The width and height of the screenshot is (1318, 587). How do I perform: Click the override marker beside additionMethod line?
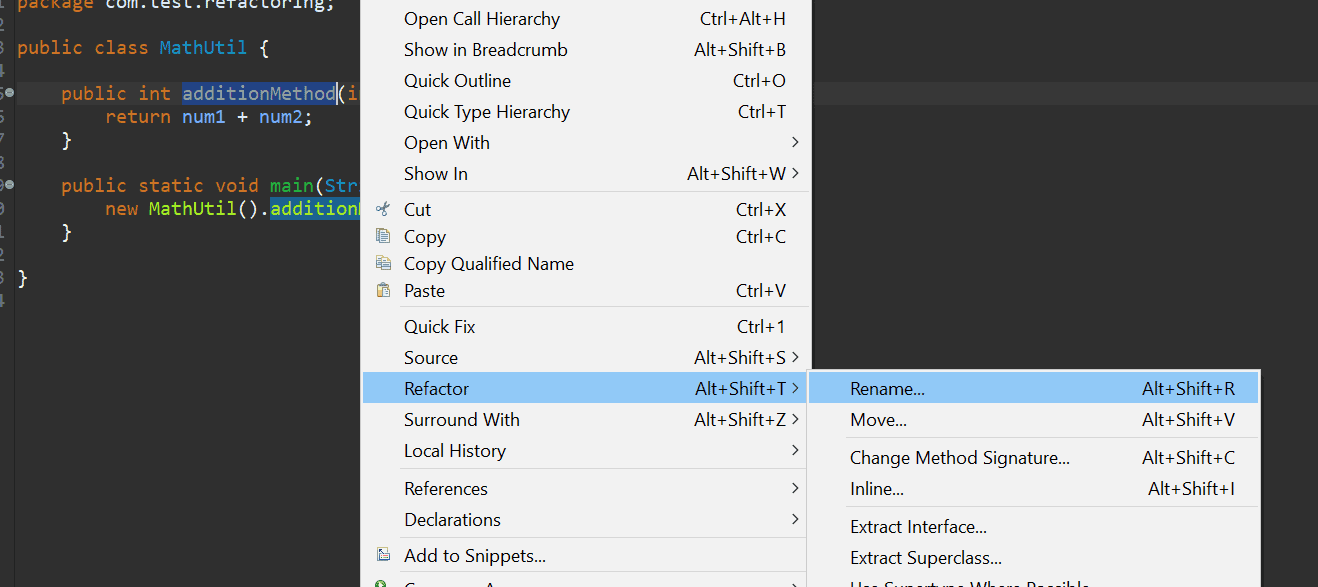click(x=9, y=93)
